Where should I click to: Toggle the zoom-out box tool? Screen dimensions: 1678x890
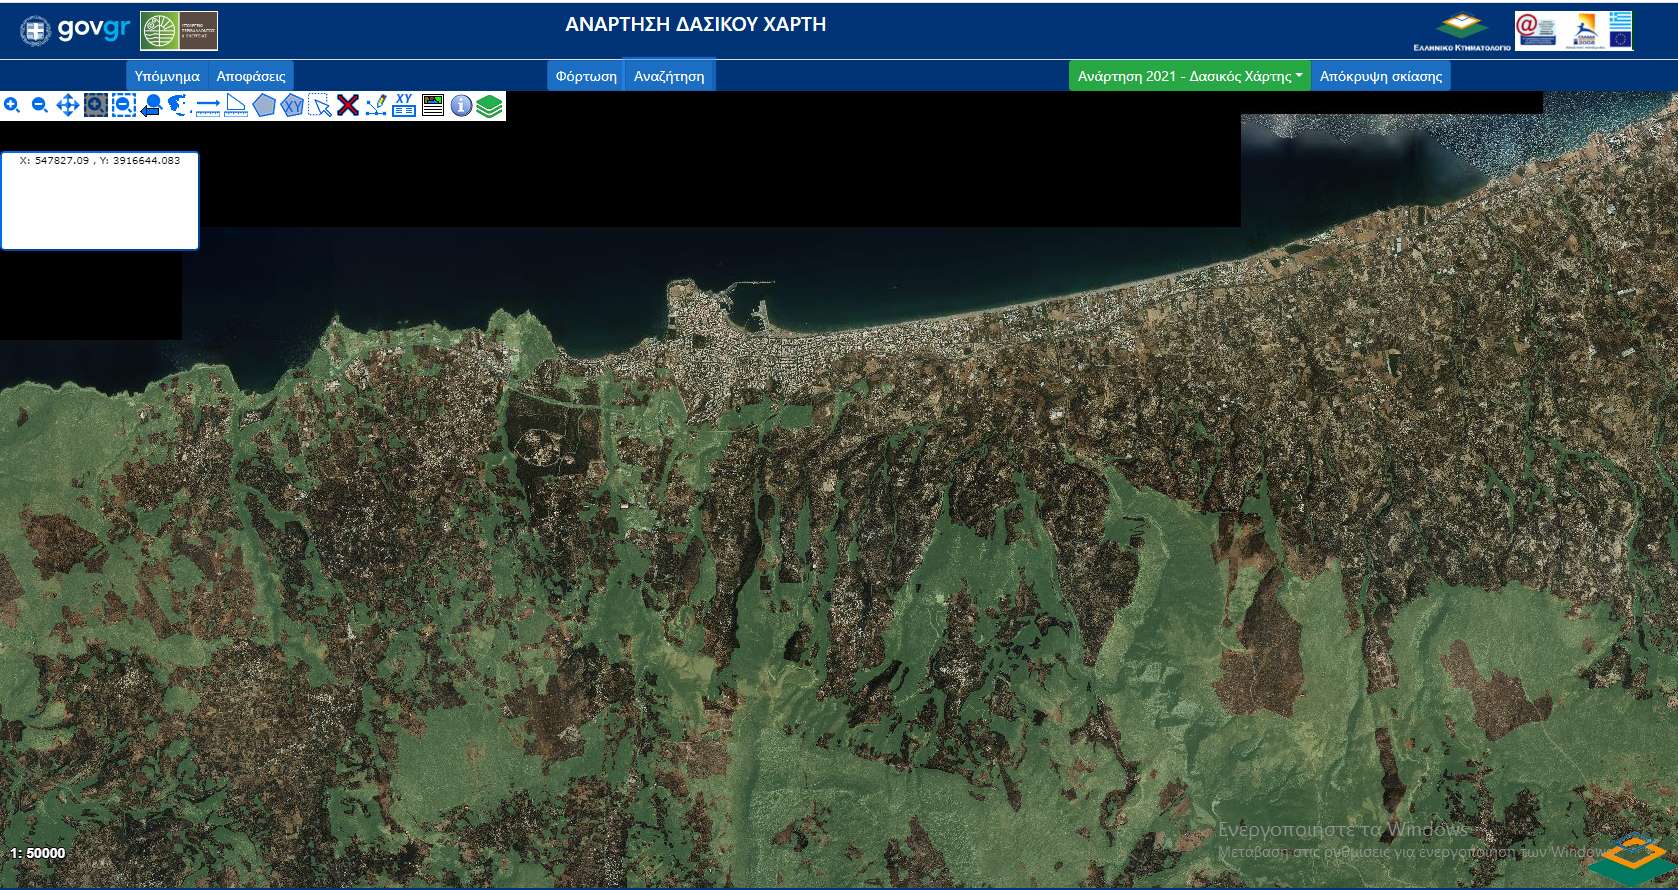pos(124,105)
